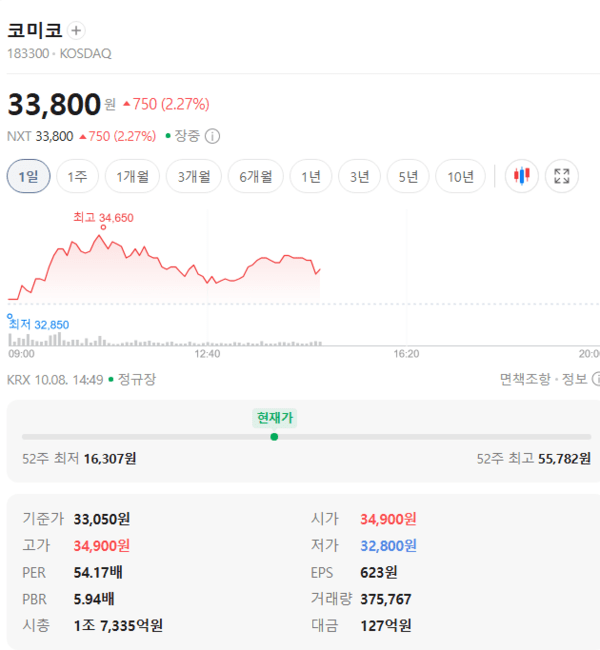Select the 1년 period tab
Image resolution: width=600 pixels, height=650 pixels.
pyautogui.click(x=311, y=176)
